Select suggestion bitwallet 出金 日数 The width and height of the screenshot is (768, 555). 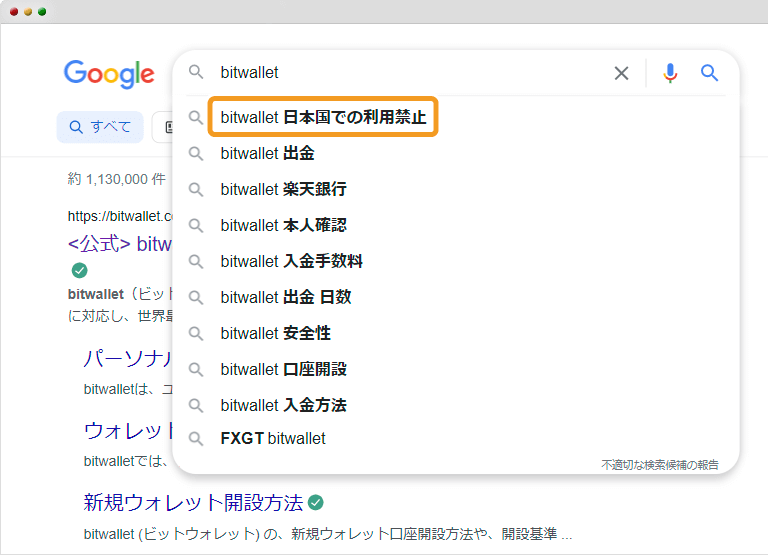pyautogui.click(x=286, y=297)
